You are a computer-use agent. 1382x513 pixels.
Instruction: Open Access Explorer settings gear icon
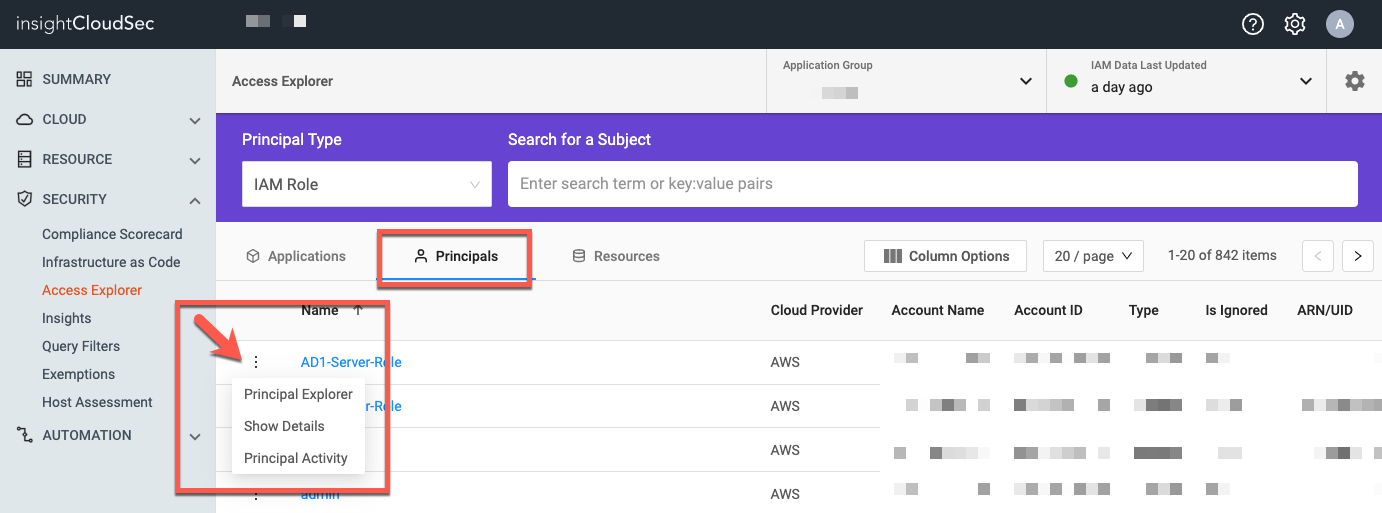point(1355,81)
